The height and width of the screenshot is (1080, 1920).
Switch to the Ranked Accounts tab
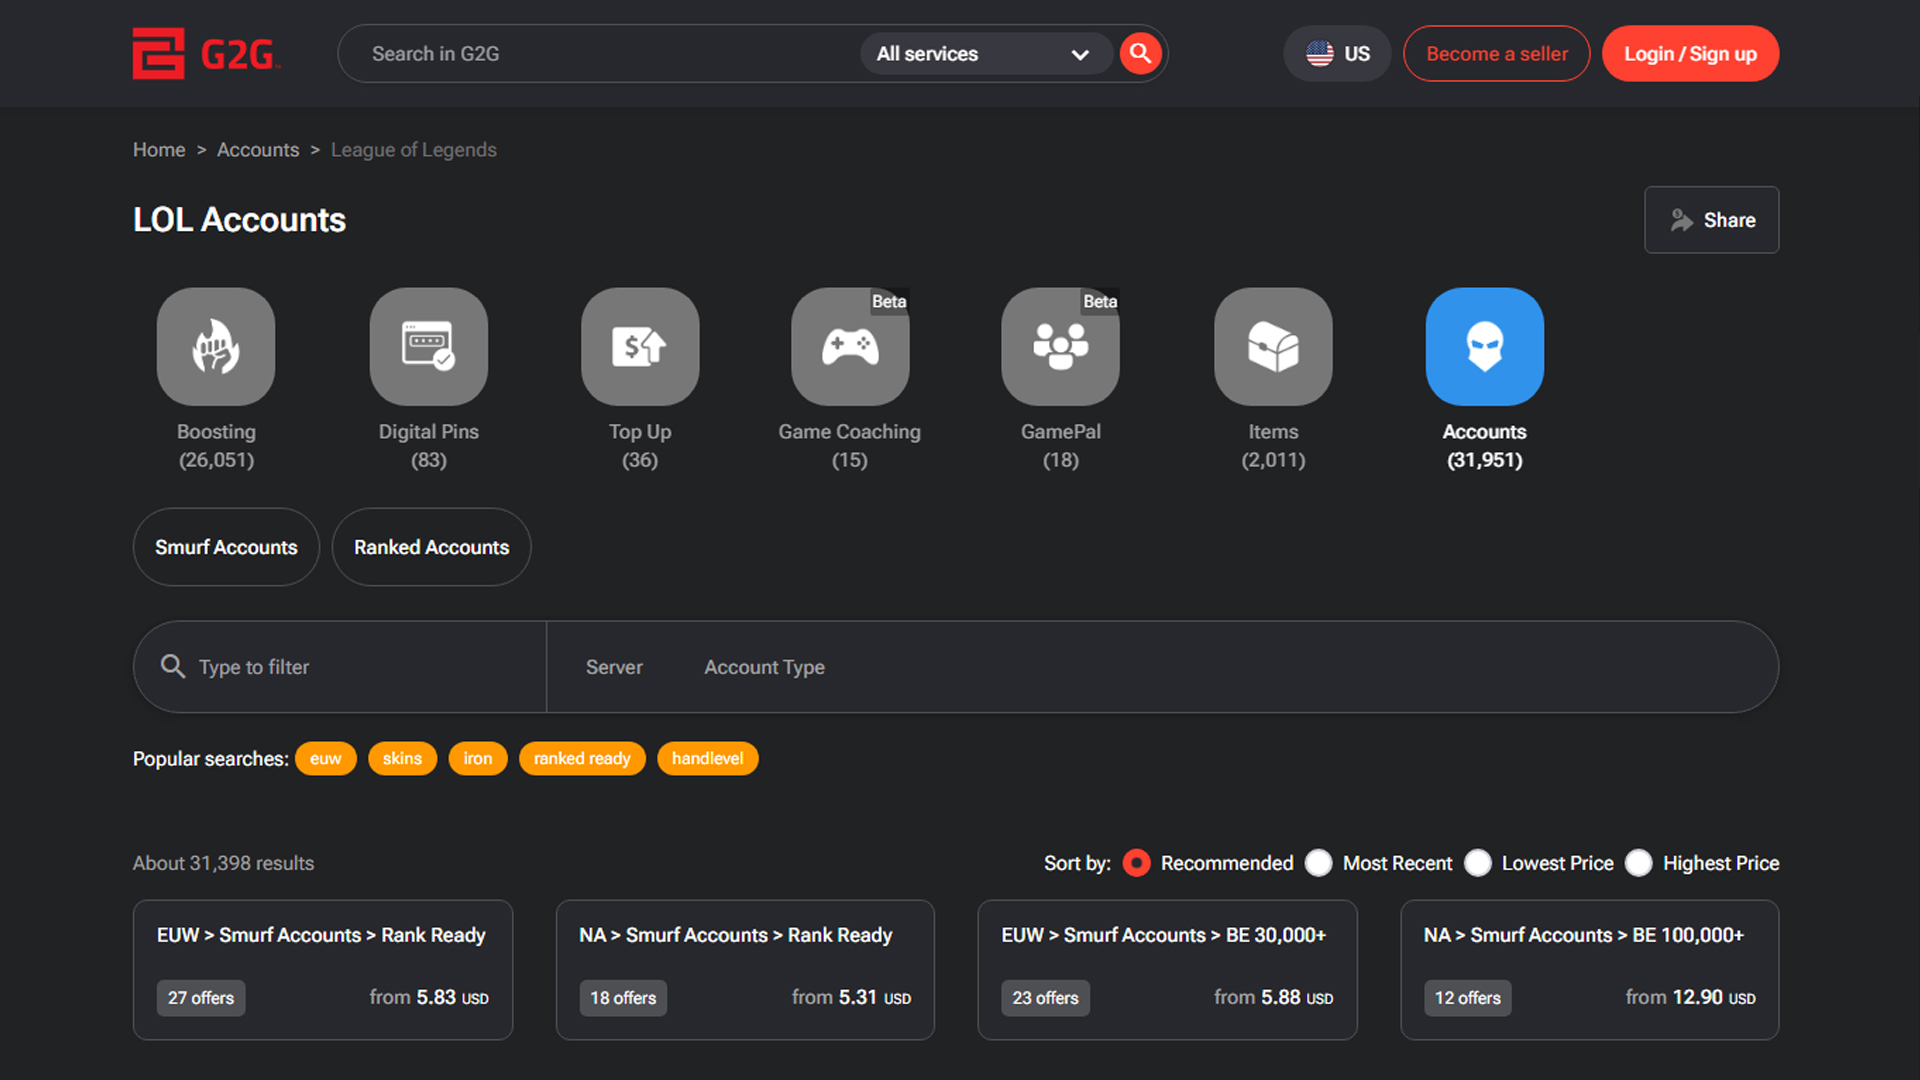431,547
